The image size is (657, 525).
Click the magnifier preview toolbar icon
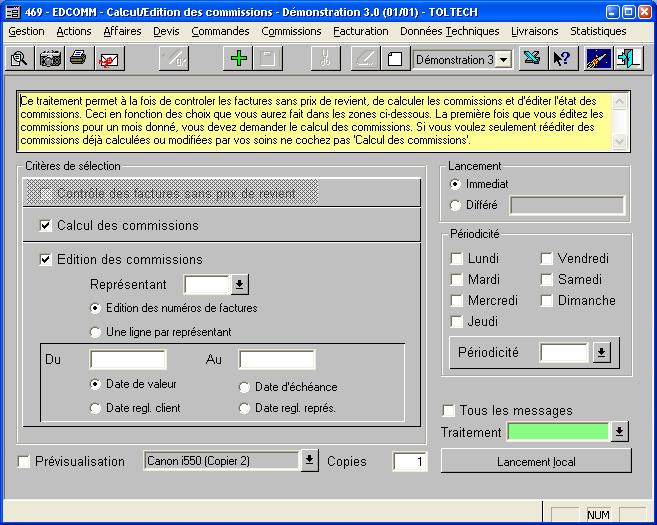19,59
